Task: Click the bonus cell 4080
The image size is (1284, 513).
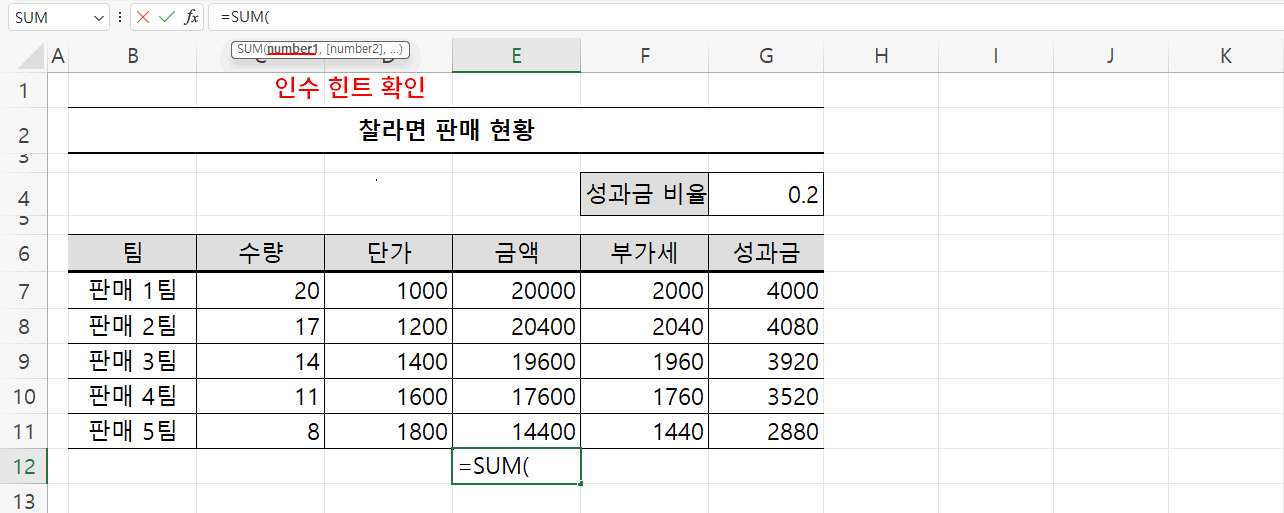Action: point(766,326)
